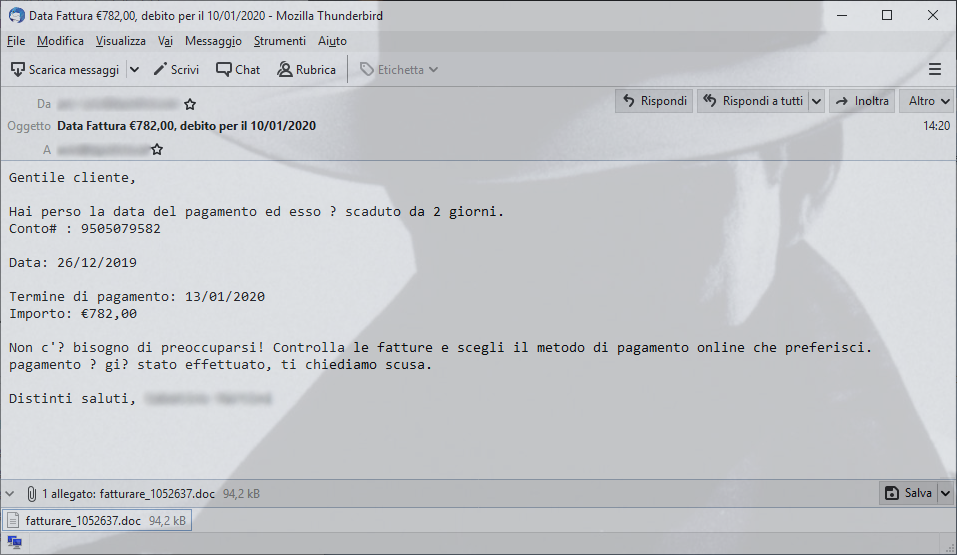Click the Scarica messaggi download icon
Viewport: 957px width, 555px height.
pyautogui.click(x=18, y=70)
